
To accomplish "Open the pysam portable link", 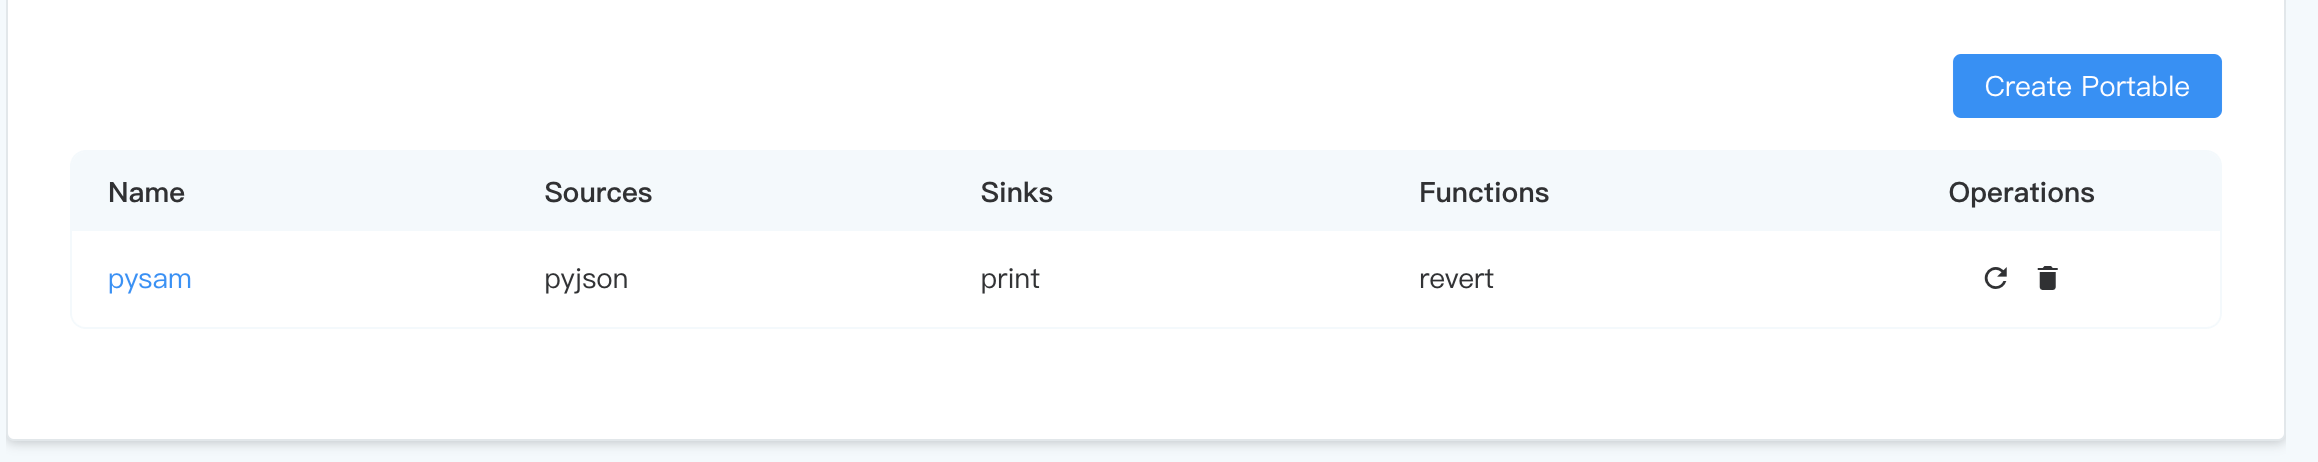I will click(x=150, y=279).
